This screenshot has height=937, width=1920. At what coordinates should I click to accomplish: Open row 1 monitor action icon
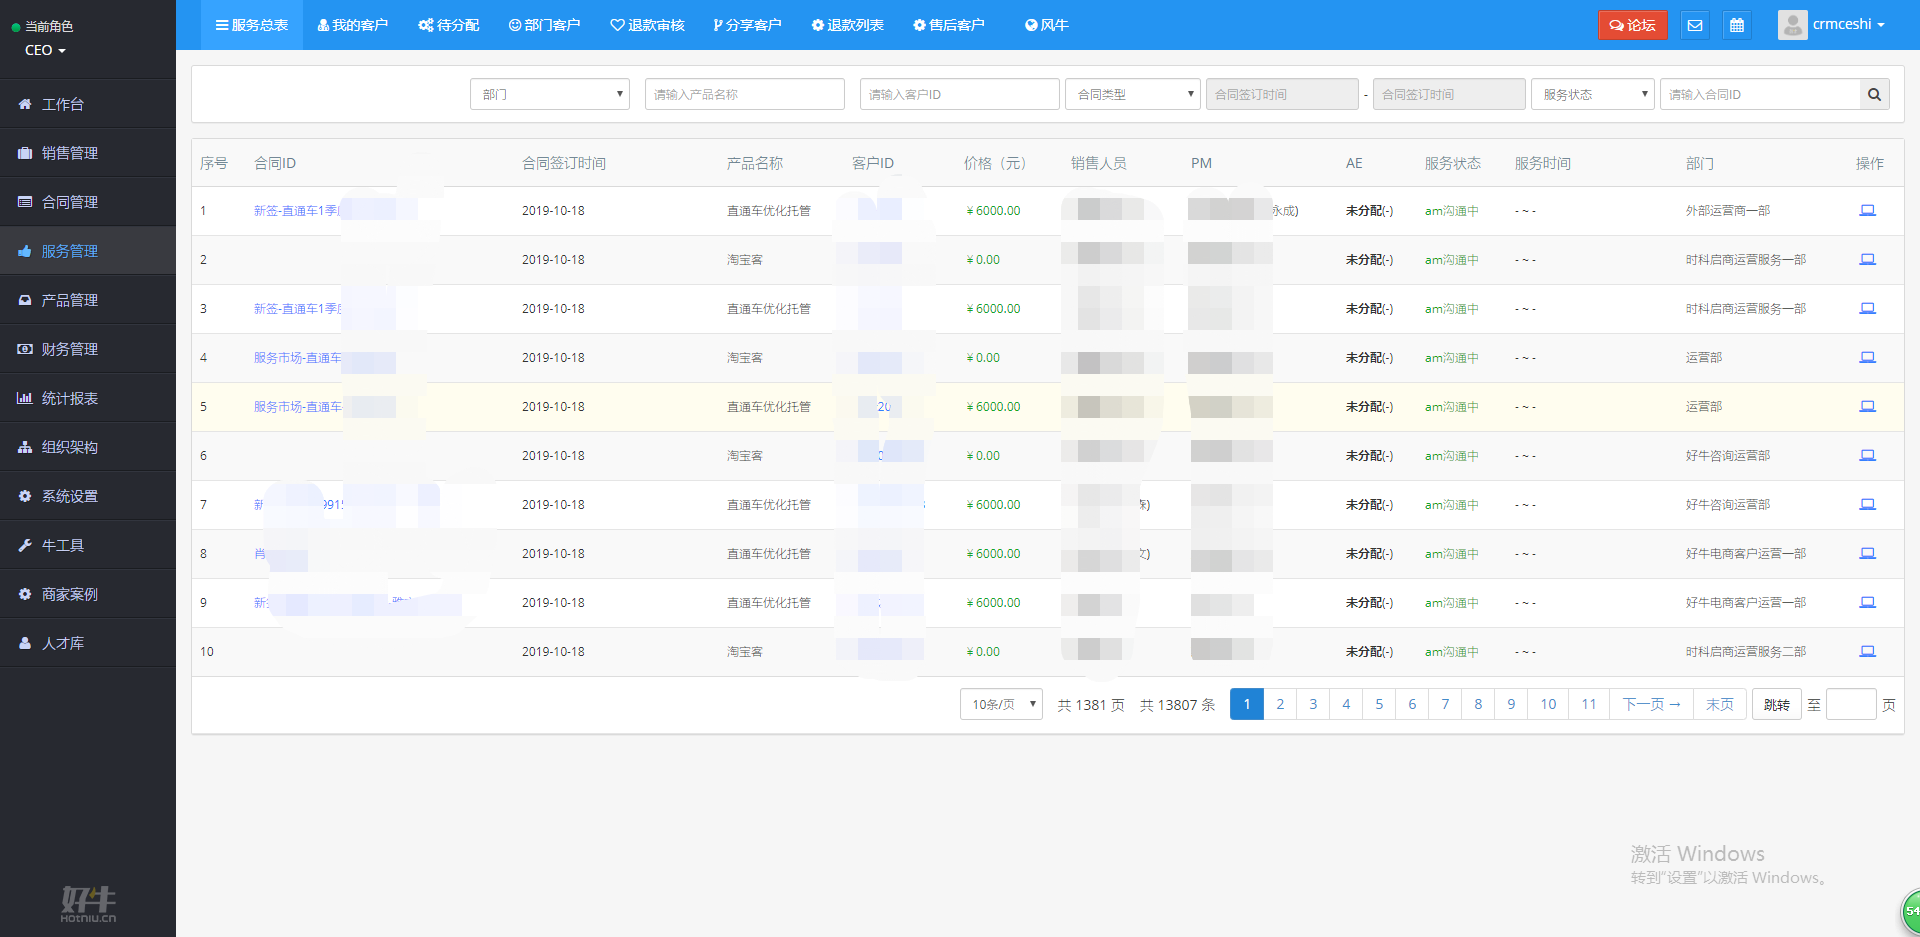click(1867, 210)
